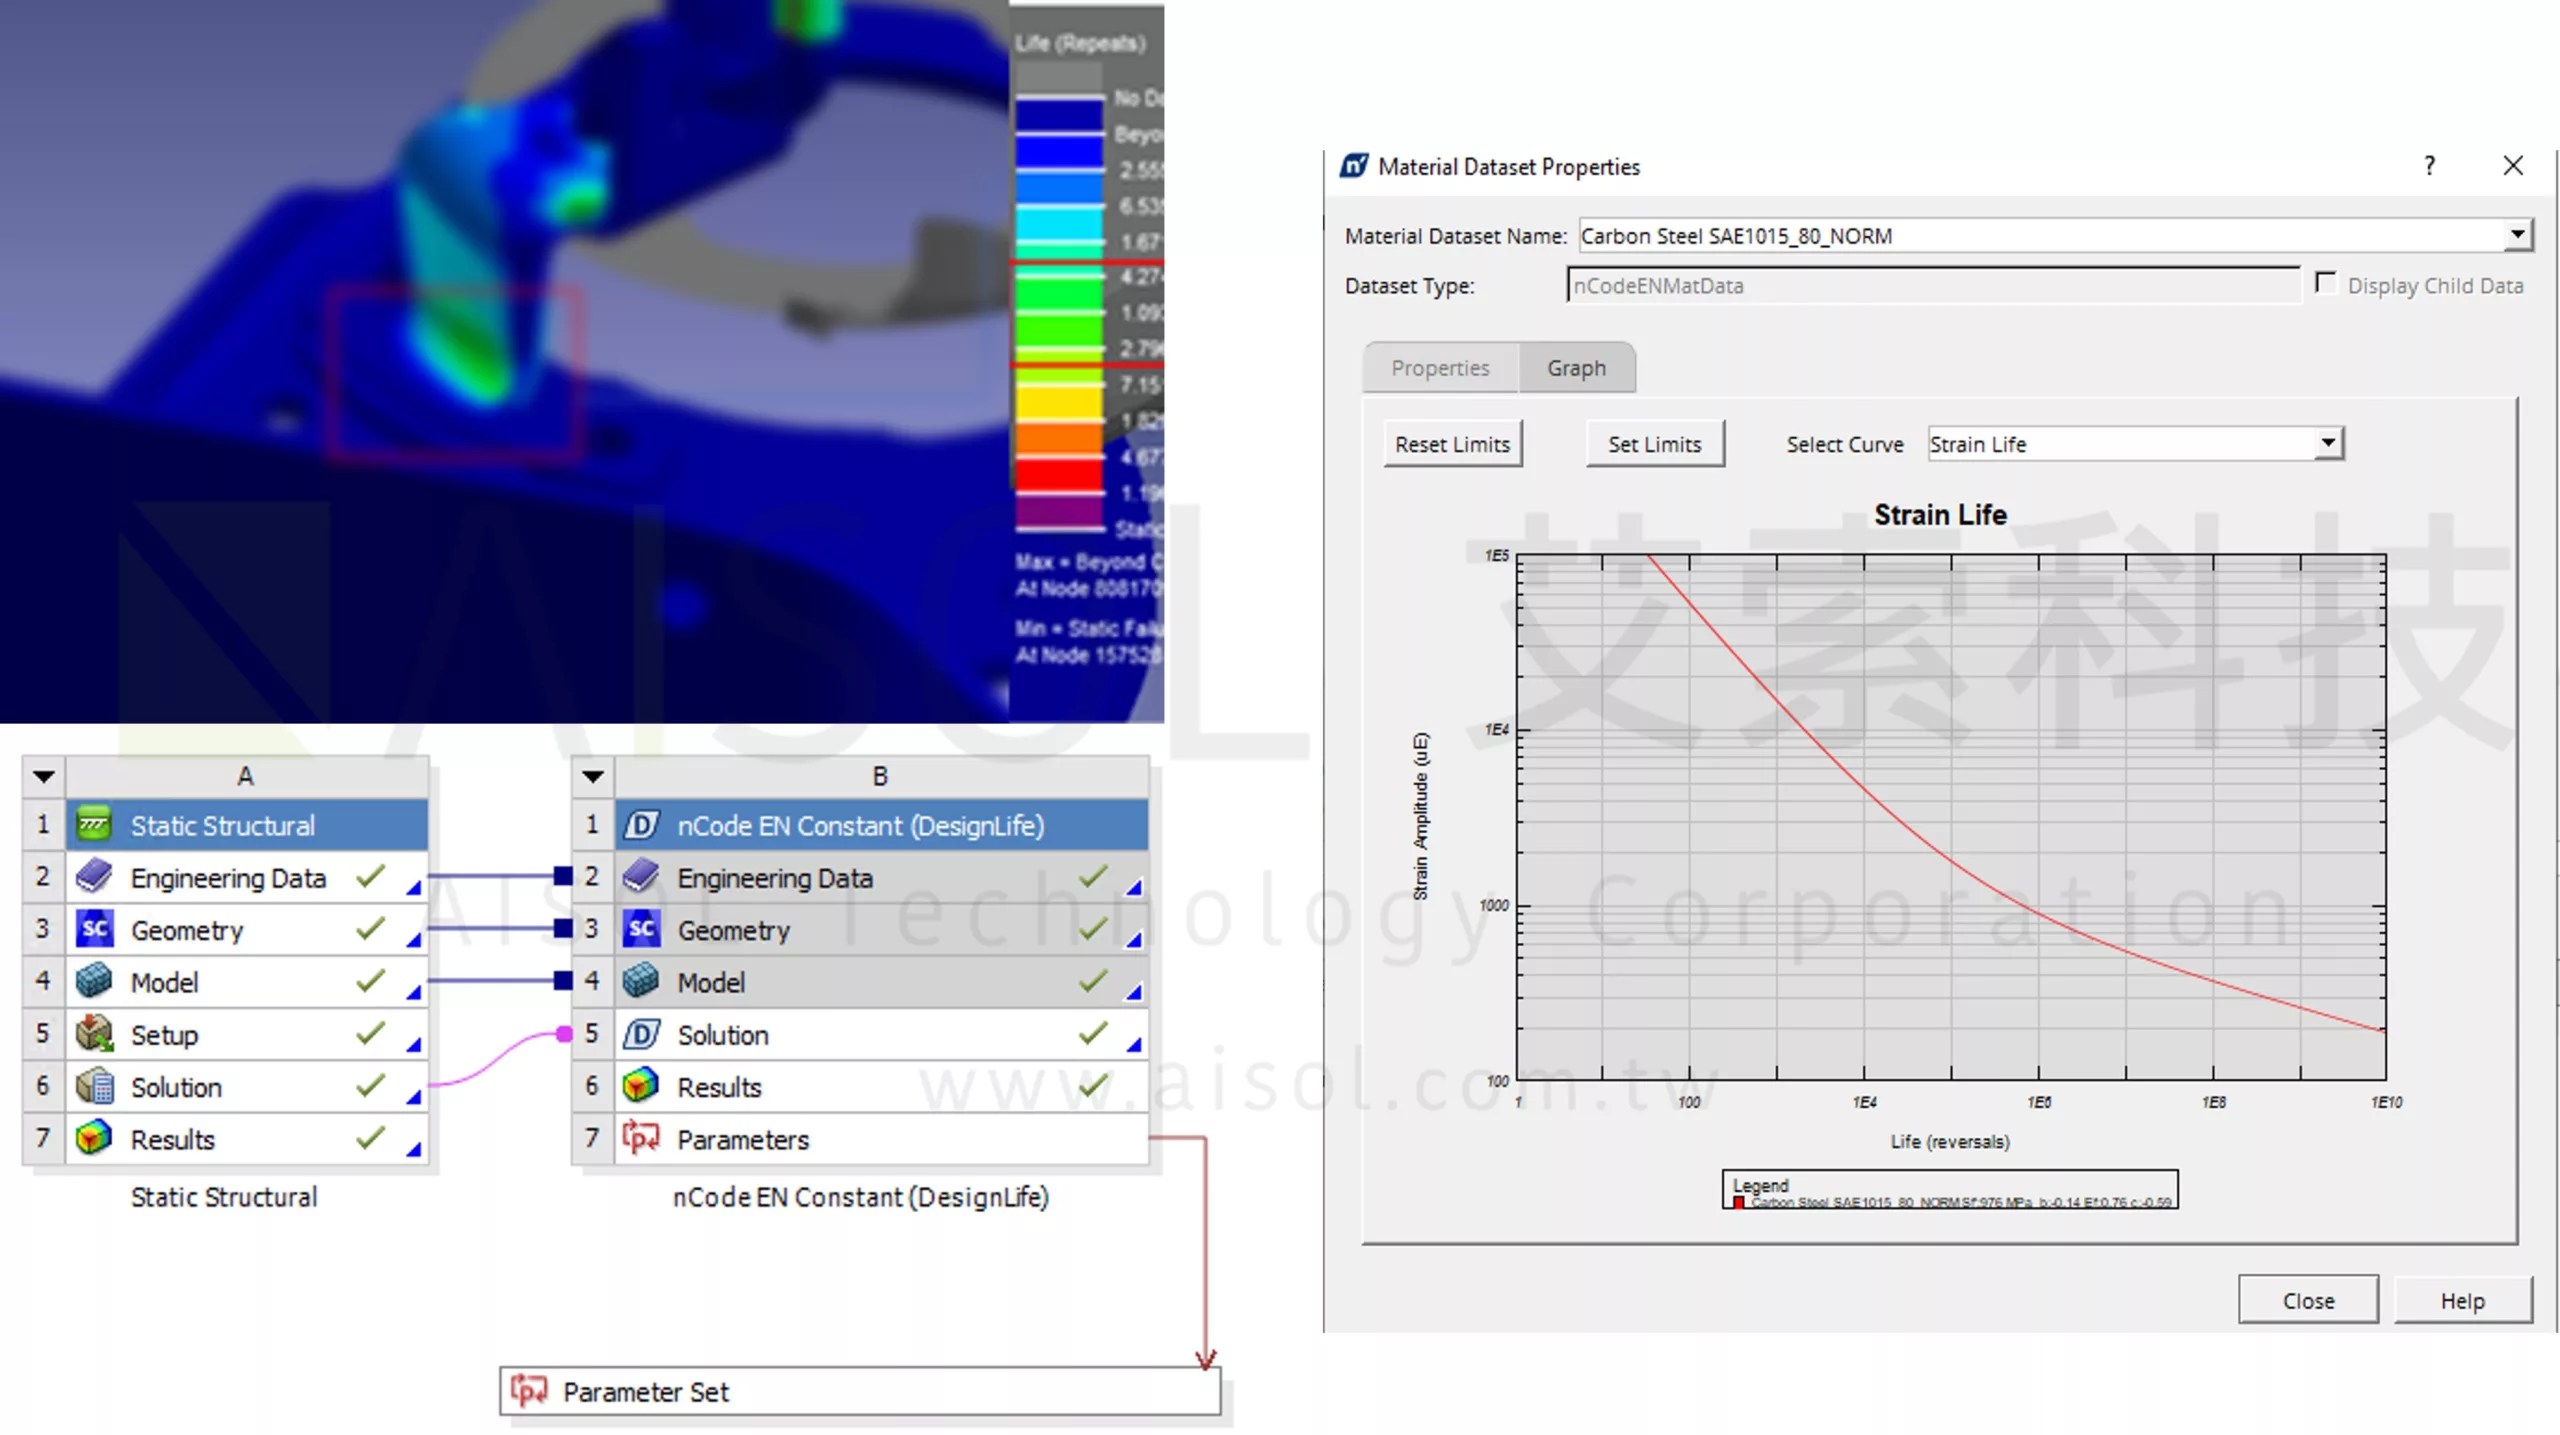This screenshot has height=1435, width=2560.
Task: Click the Dataset Type field
Action: pyautogui.click(x=1932, y=285)
